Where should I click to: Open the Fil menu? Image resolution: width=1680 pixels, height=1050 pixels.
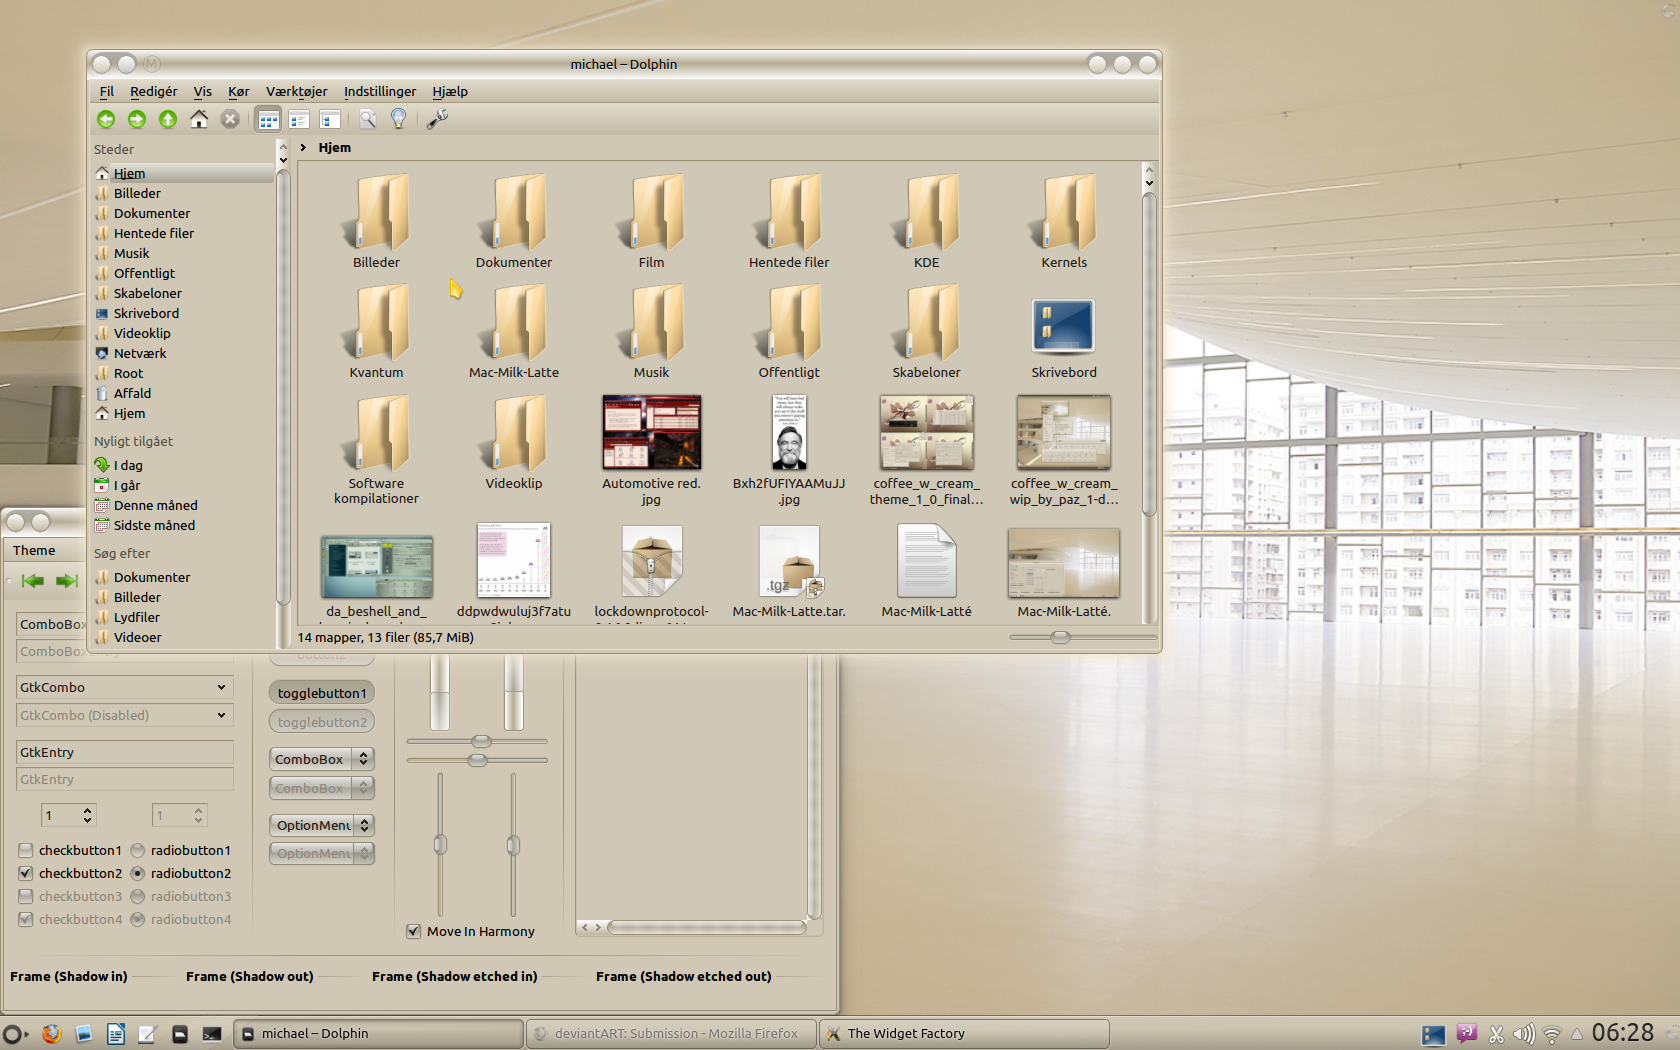[x=107, y=91]
